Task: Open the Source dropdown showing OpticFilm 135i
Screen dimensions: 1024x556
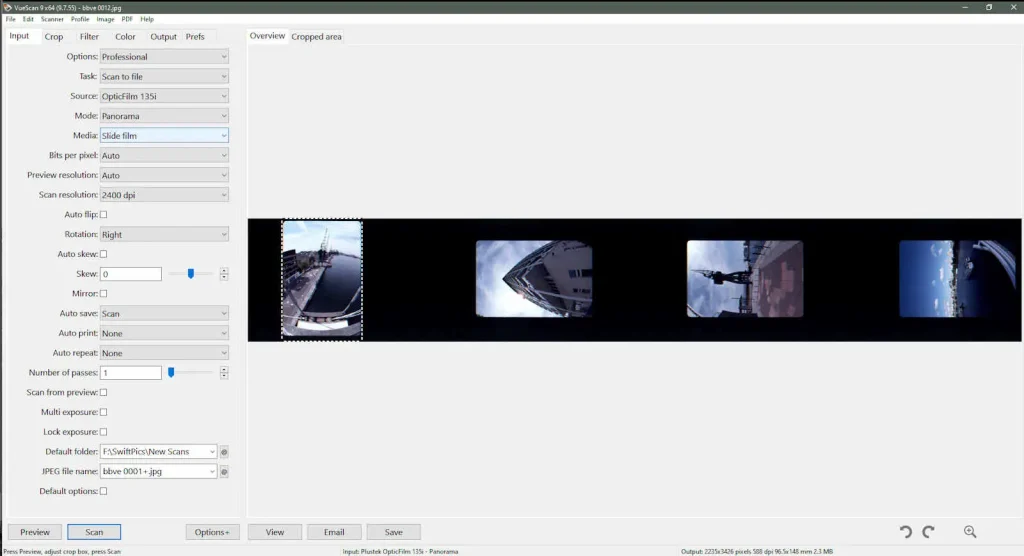Action: pos(164,96)
